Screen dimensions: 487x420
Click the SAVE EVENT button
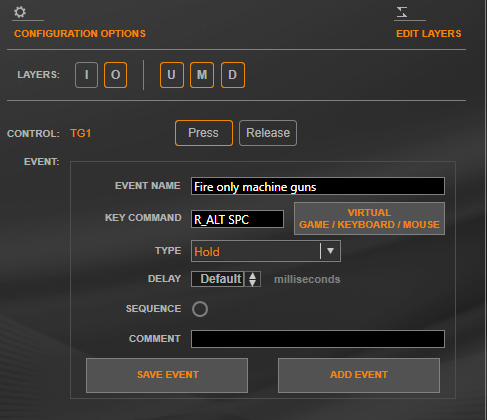click(167, 375)
